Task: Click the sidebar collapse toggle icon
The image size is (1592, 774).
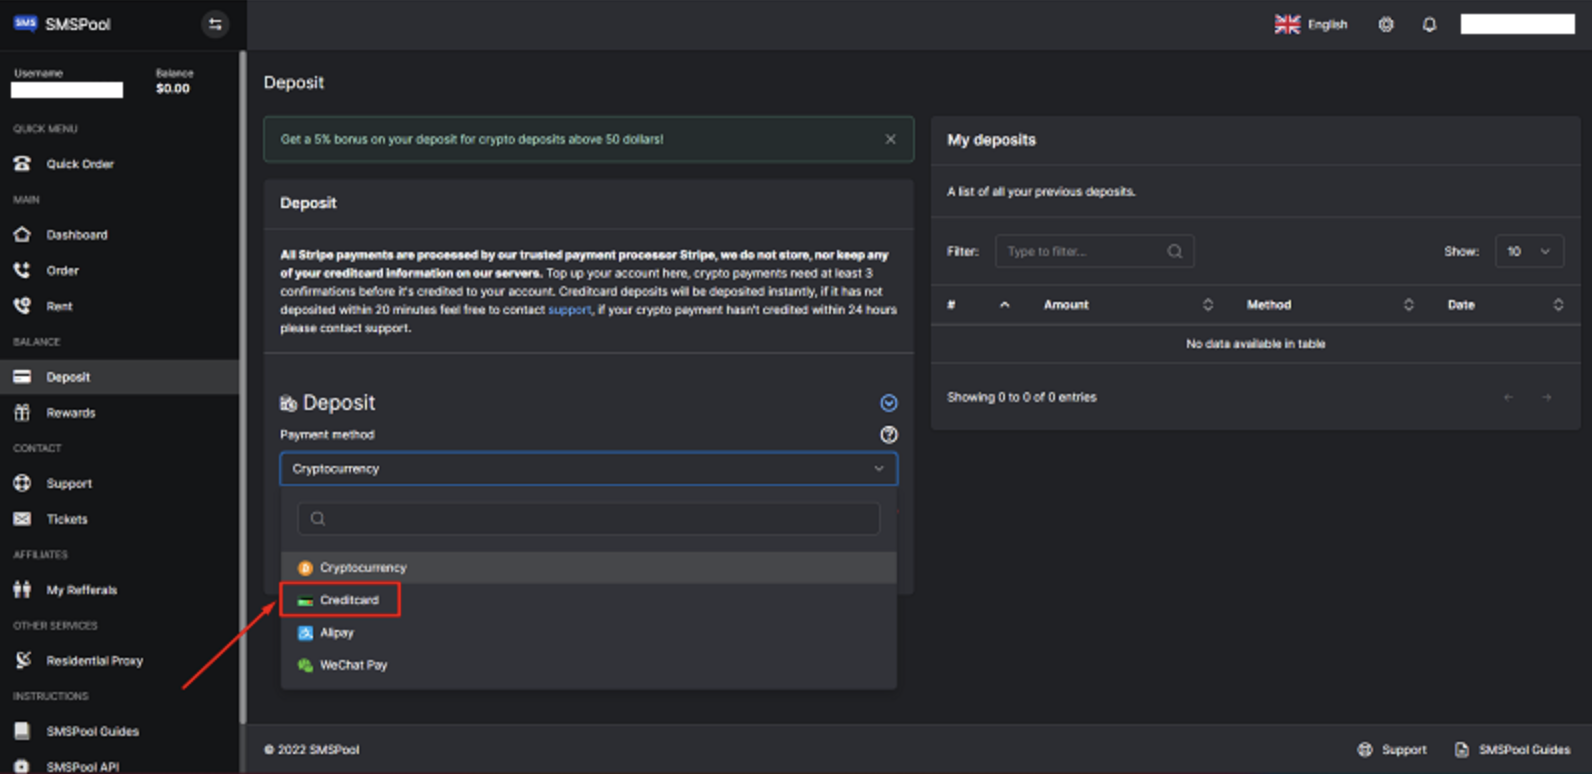Action: coord(215,24)
